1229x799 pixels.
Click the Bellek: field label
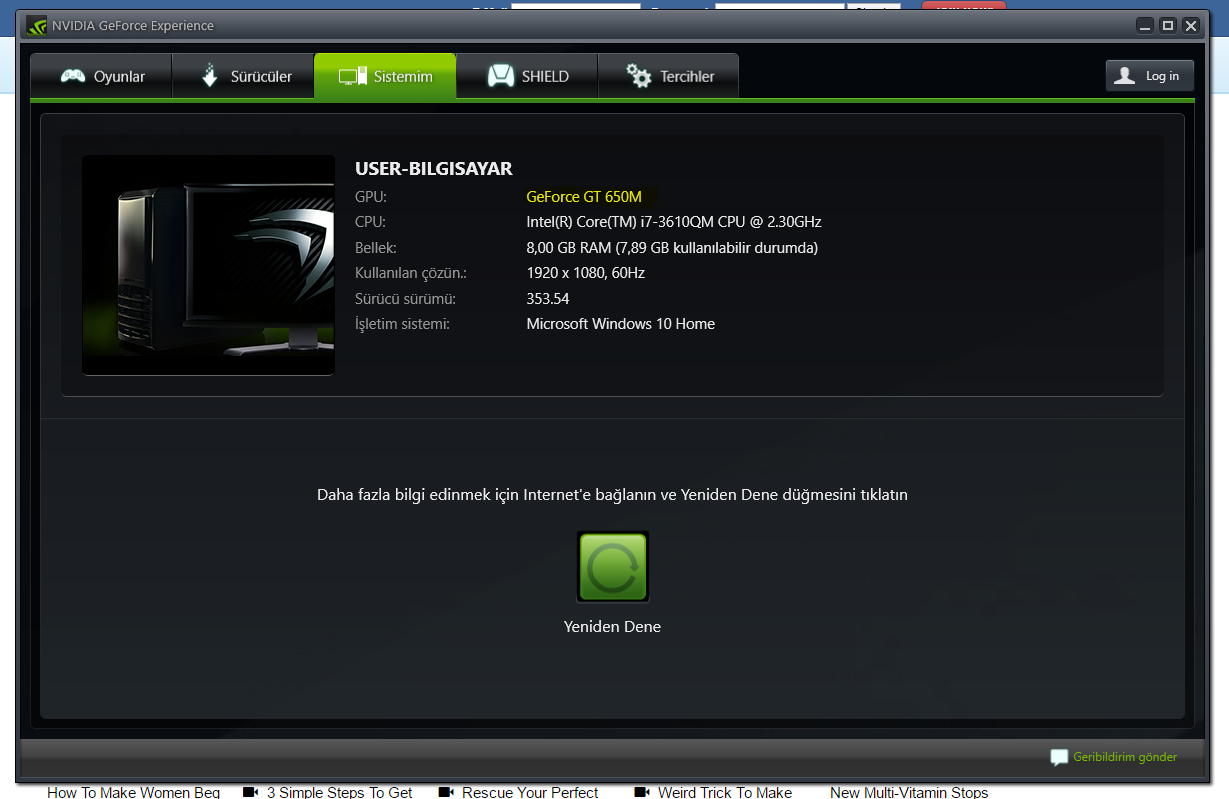coord(376,248)
